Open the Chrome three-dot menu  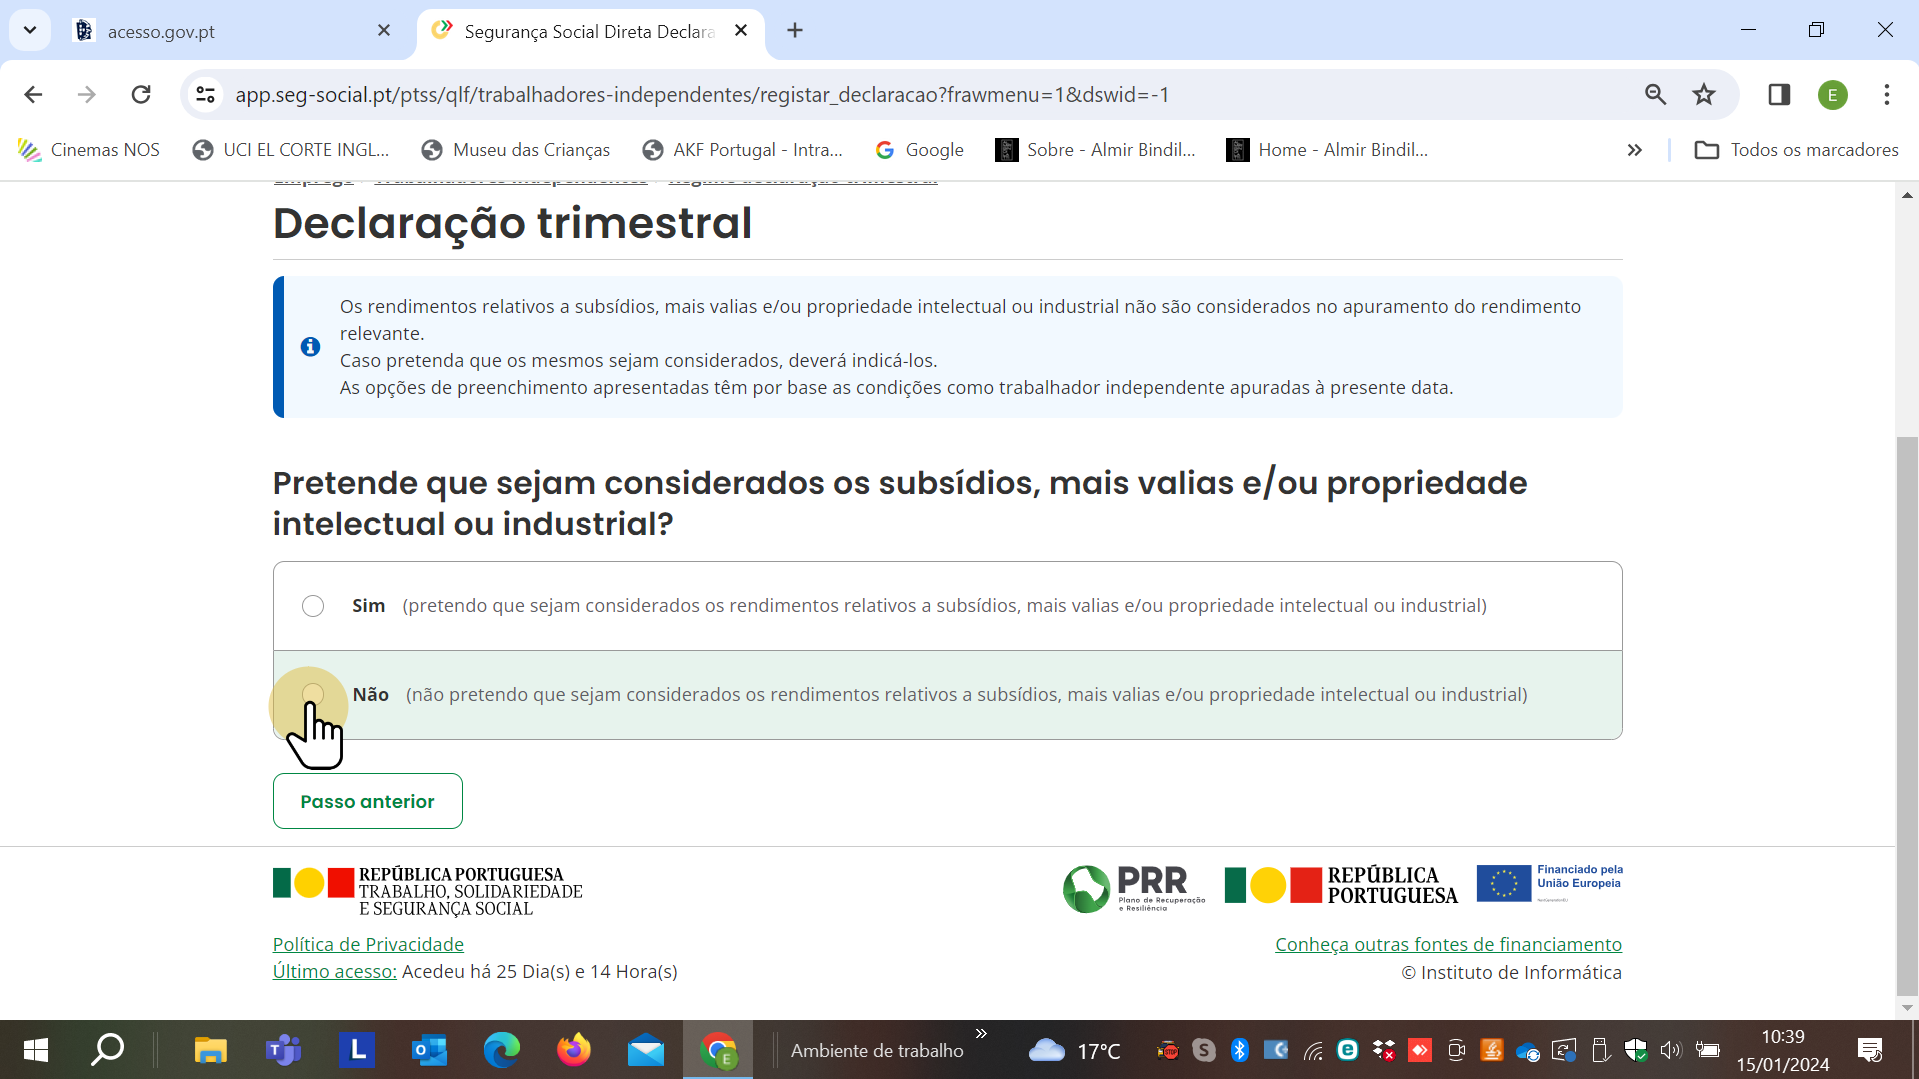[x=1886, y=95]
